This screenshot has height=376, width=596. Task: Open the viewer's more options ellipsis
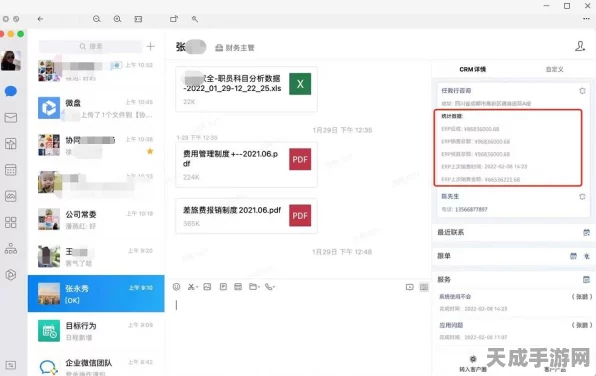click(x=586, y=19)
